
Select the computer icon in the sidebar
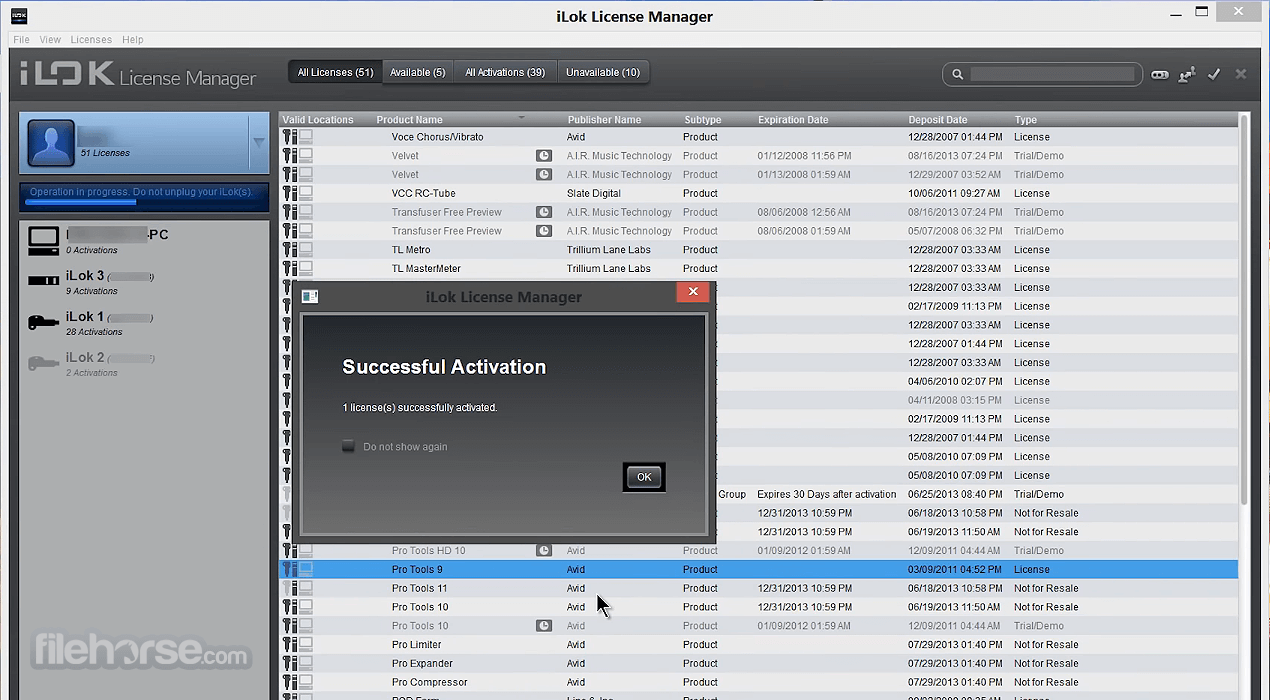(x=43, y=240)
